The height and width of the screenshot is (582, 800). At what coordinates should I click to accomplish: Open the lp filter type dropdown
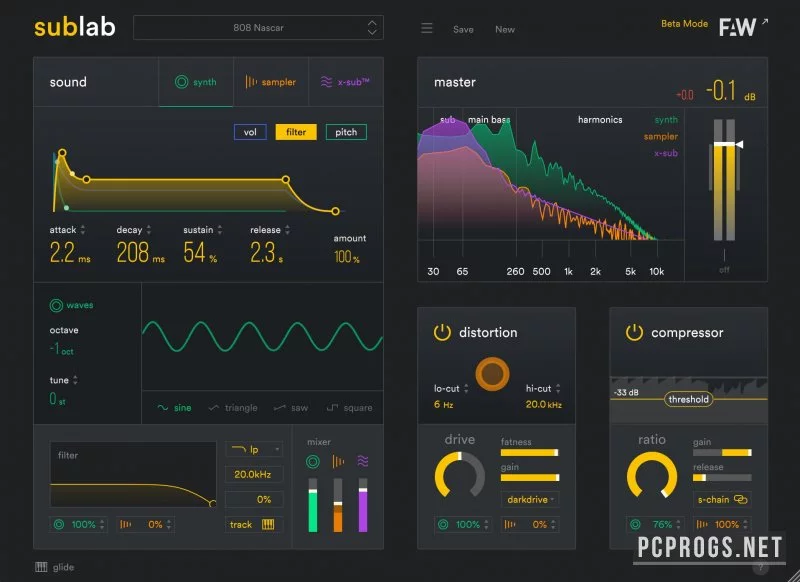(254, 449)
